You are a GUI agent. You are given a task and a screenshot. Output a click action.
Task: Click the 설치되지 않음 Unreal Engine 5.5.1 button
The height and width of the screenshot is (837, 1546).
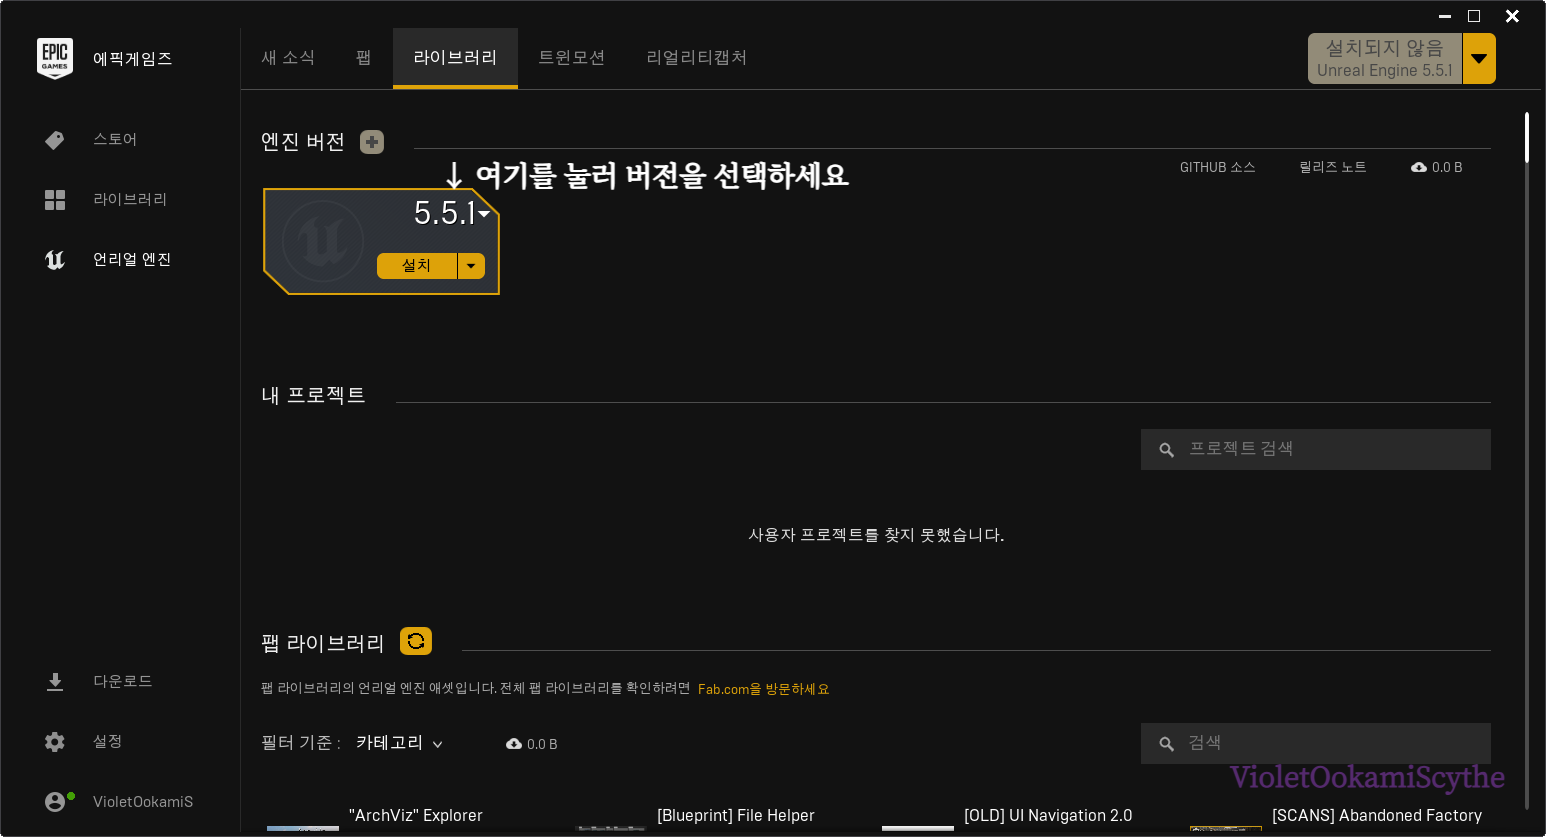coord(1385,59)
